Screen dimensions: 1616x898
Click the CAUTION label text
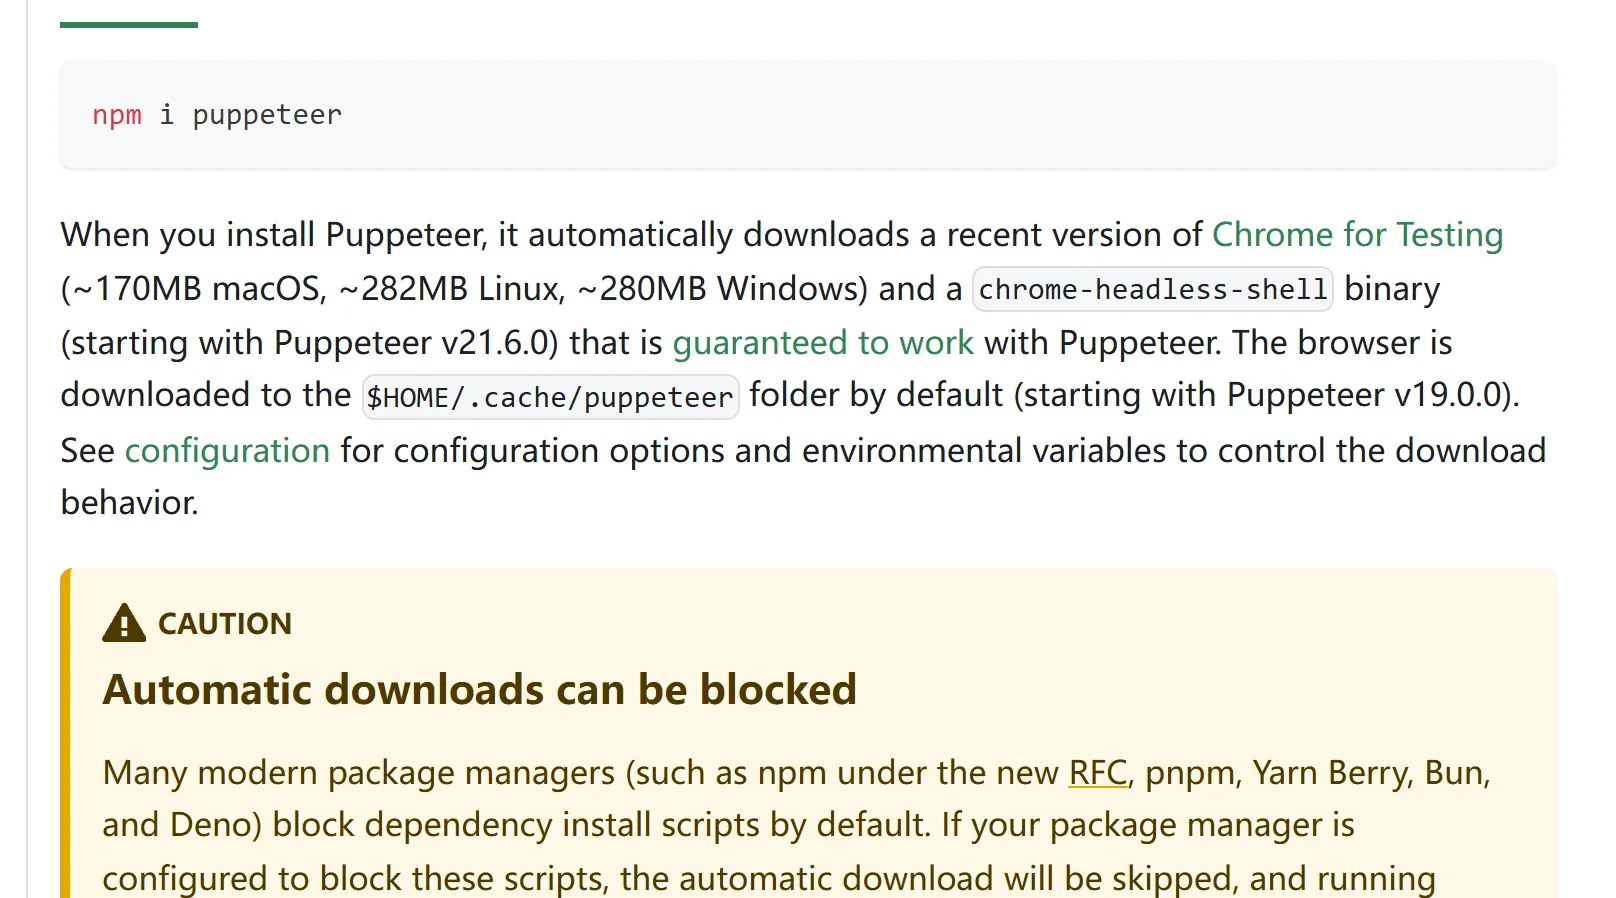(225, 624)
